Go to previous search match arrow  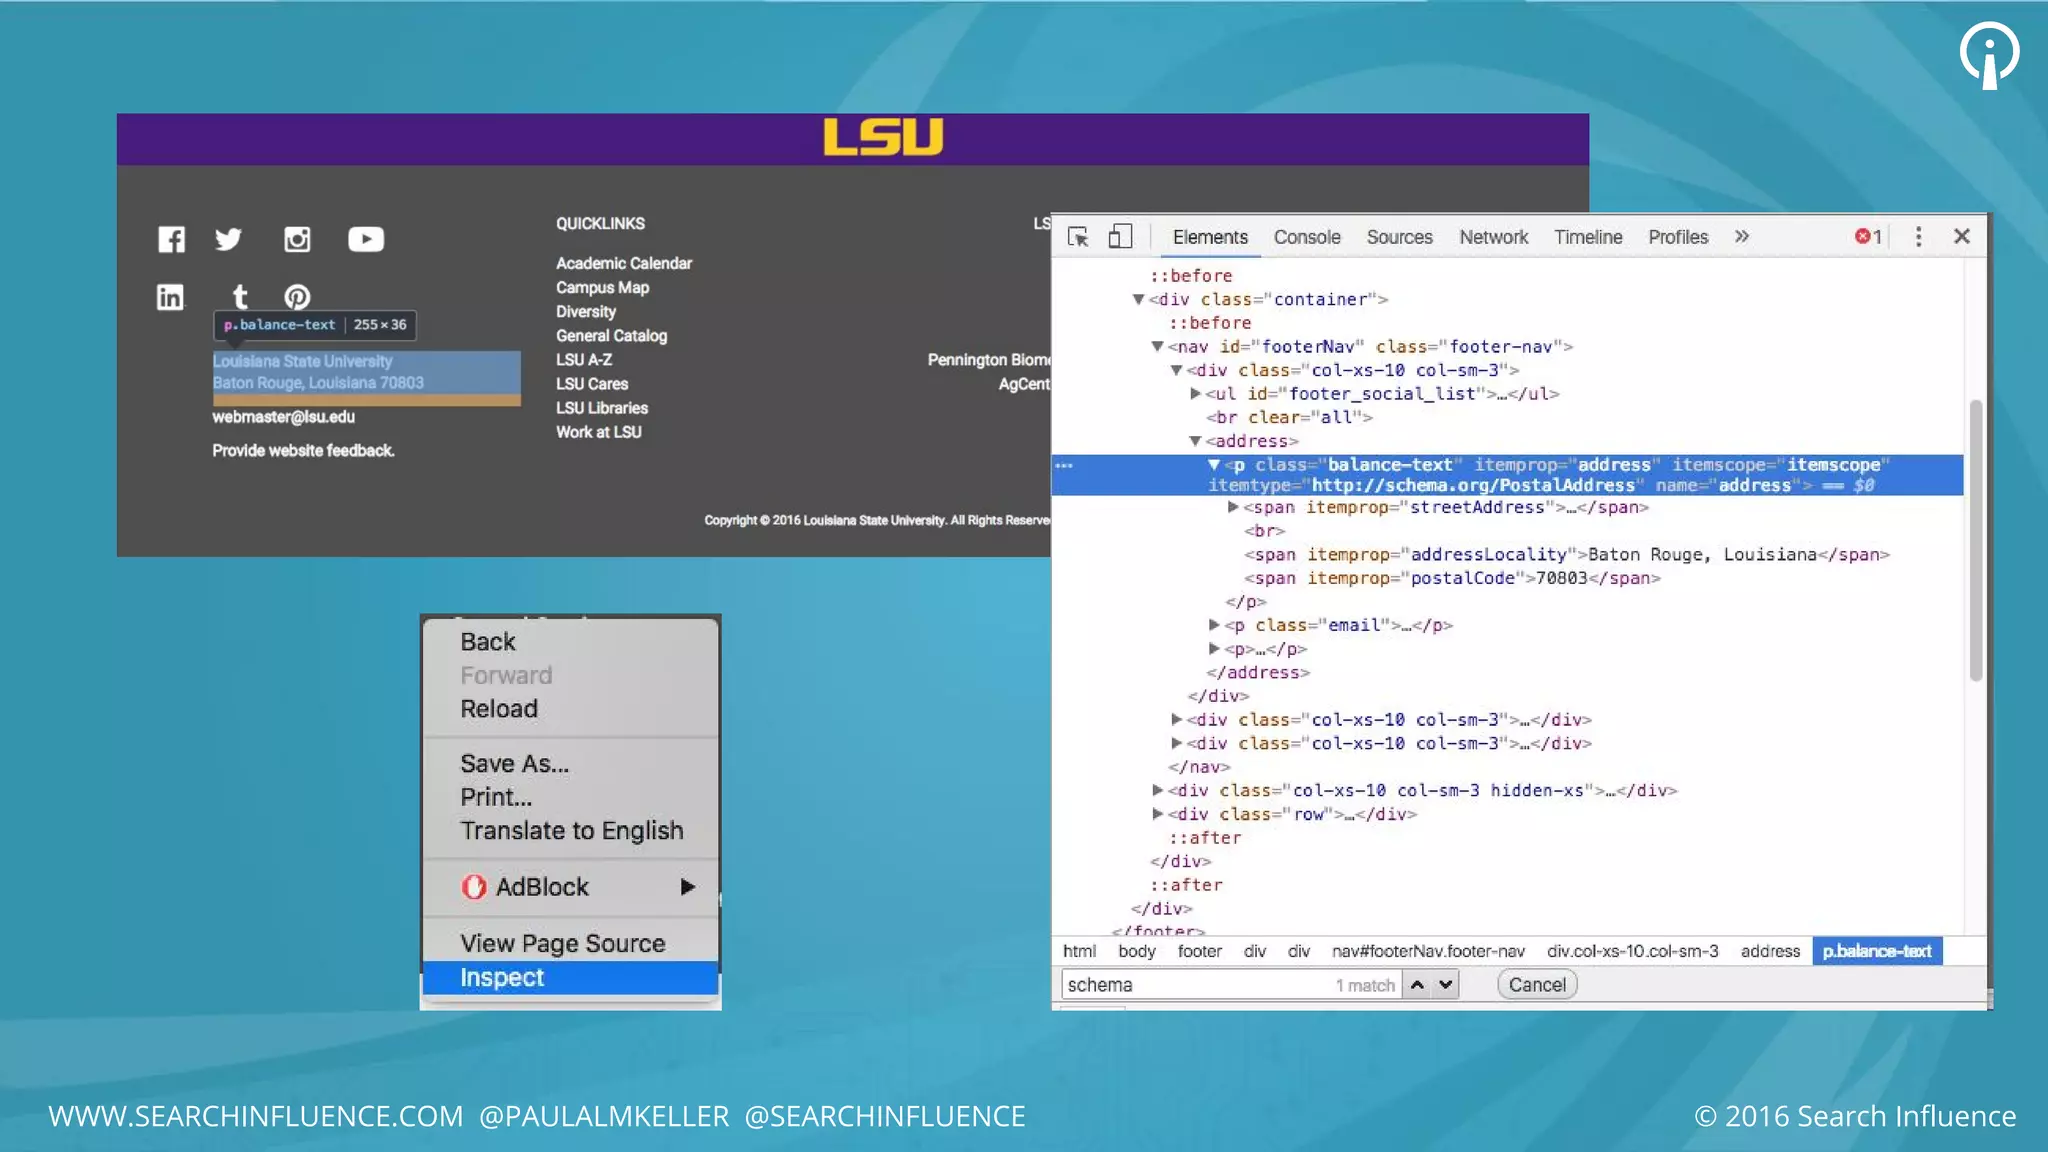point(1417,985)
